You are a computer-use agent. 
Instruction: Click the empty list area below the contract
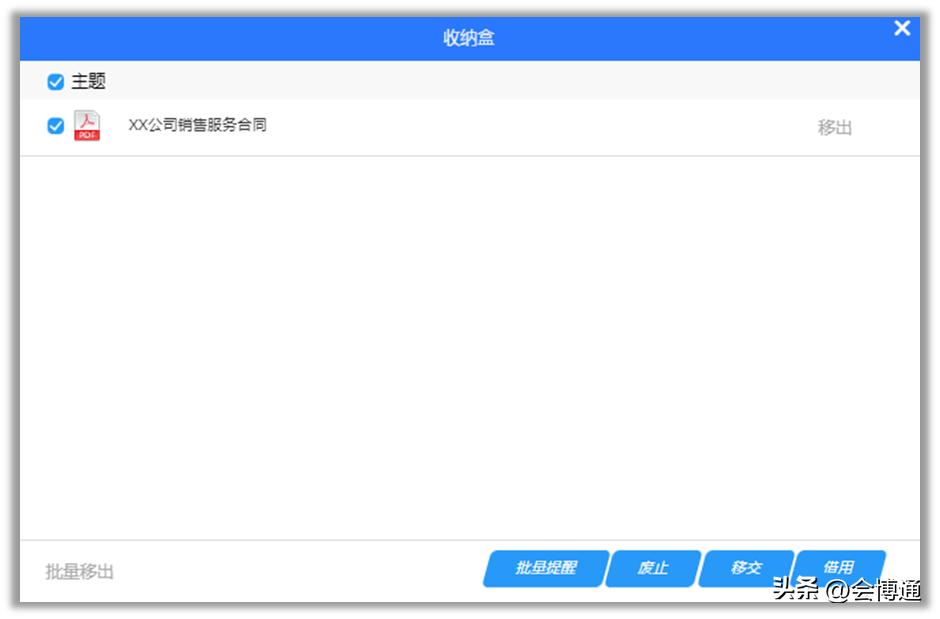tap(470, 350)
